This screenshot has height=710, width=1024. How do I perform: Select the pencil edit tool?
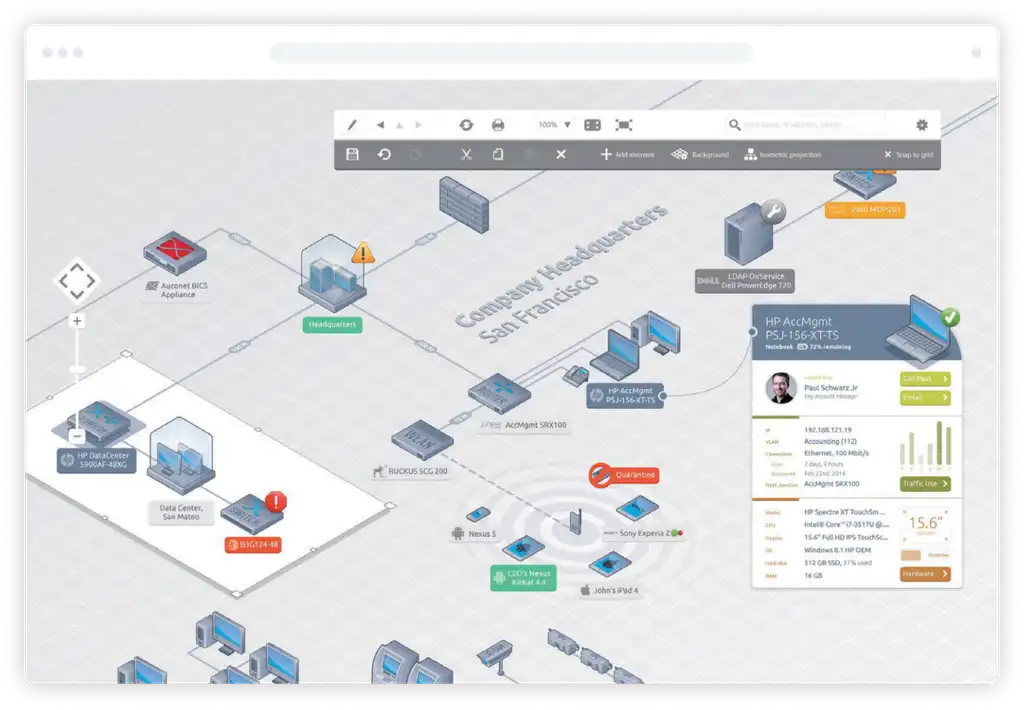point(352,125)
